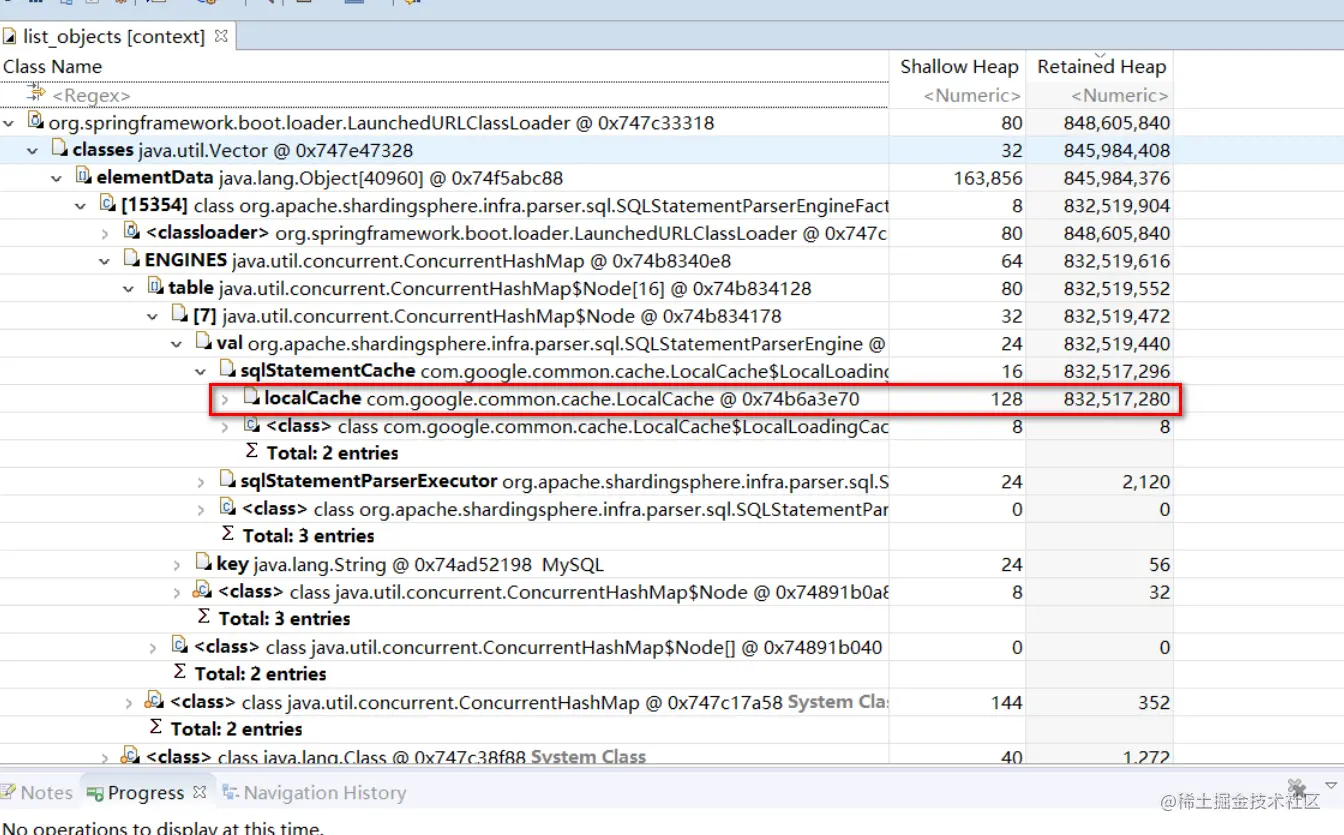Switch to the Notes tab
Image resolution: width=1344 pixels, height=835 pixels.
[37, 792]
